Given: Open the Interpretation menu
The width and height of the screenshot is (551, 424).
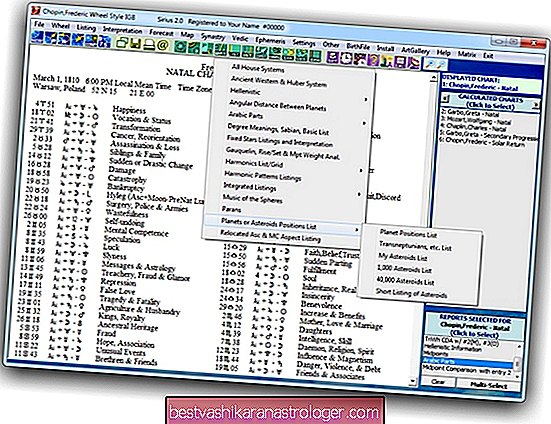Looking at the screenshot, I should pos(123,30).
